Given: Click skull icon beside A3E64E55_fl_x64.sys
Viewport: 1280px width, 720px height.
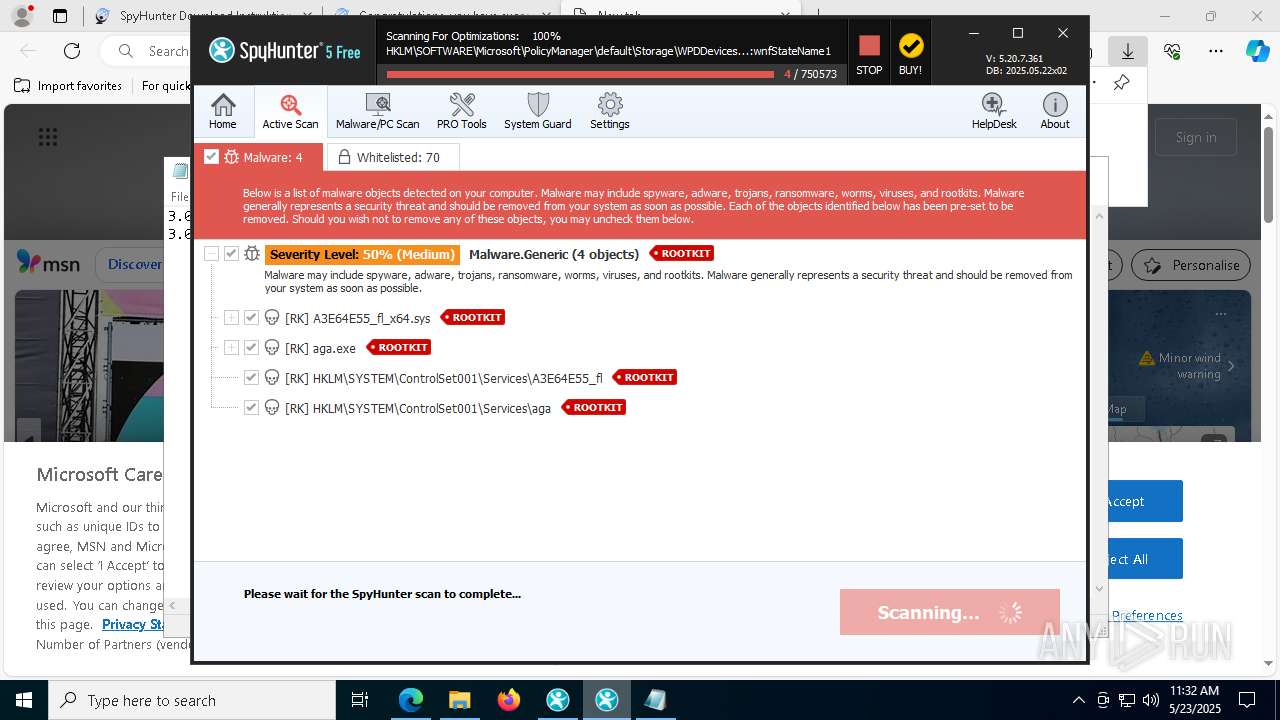Looking at the screenshot, I should click(272, 318).
